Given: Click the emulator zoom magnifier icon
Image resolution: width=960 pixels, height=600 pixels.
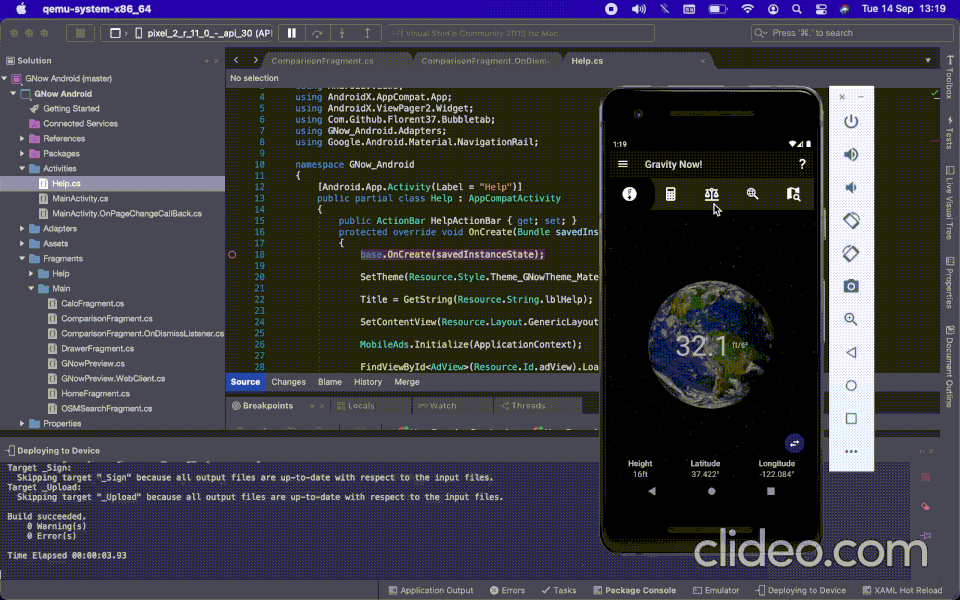Looking at the screenshot, I should tap(851, 319).
